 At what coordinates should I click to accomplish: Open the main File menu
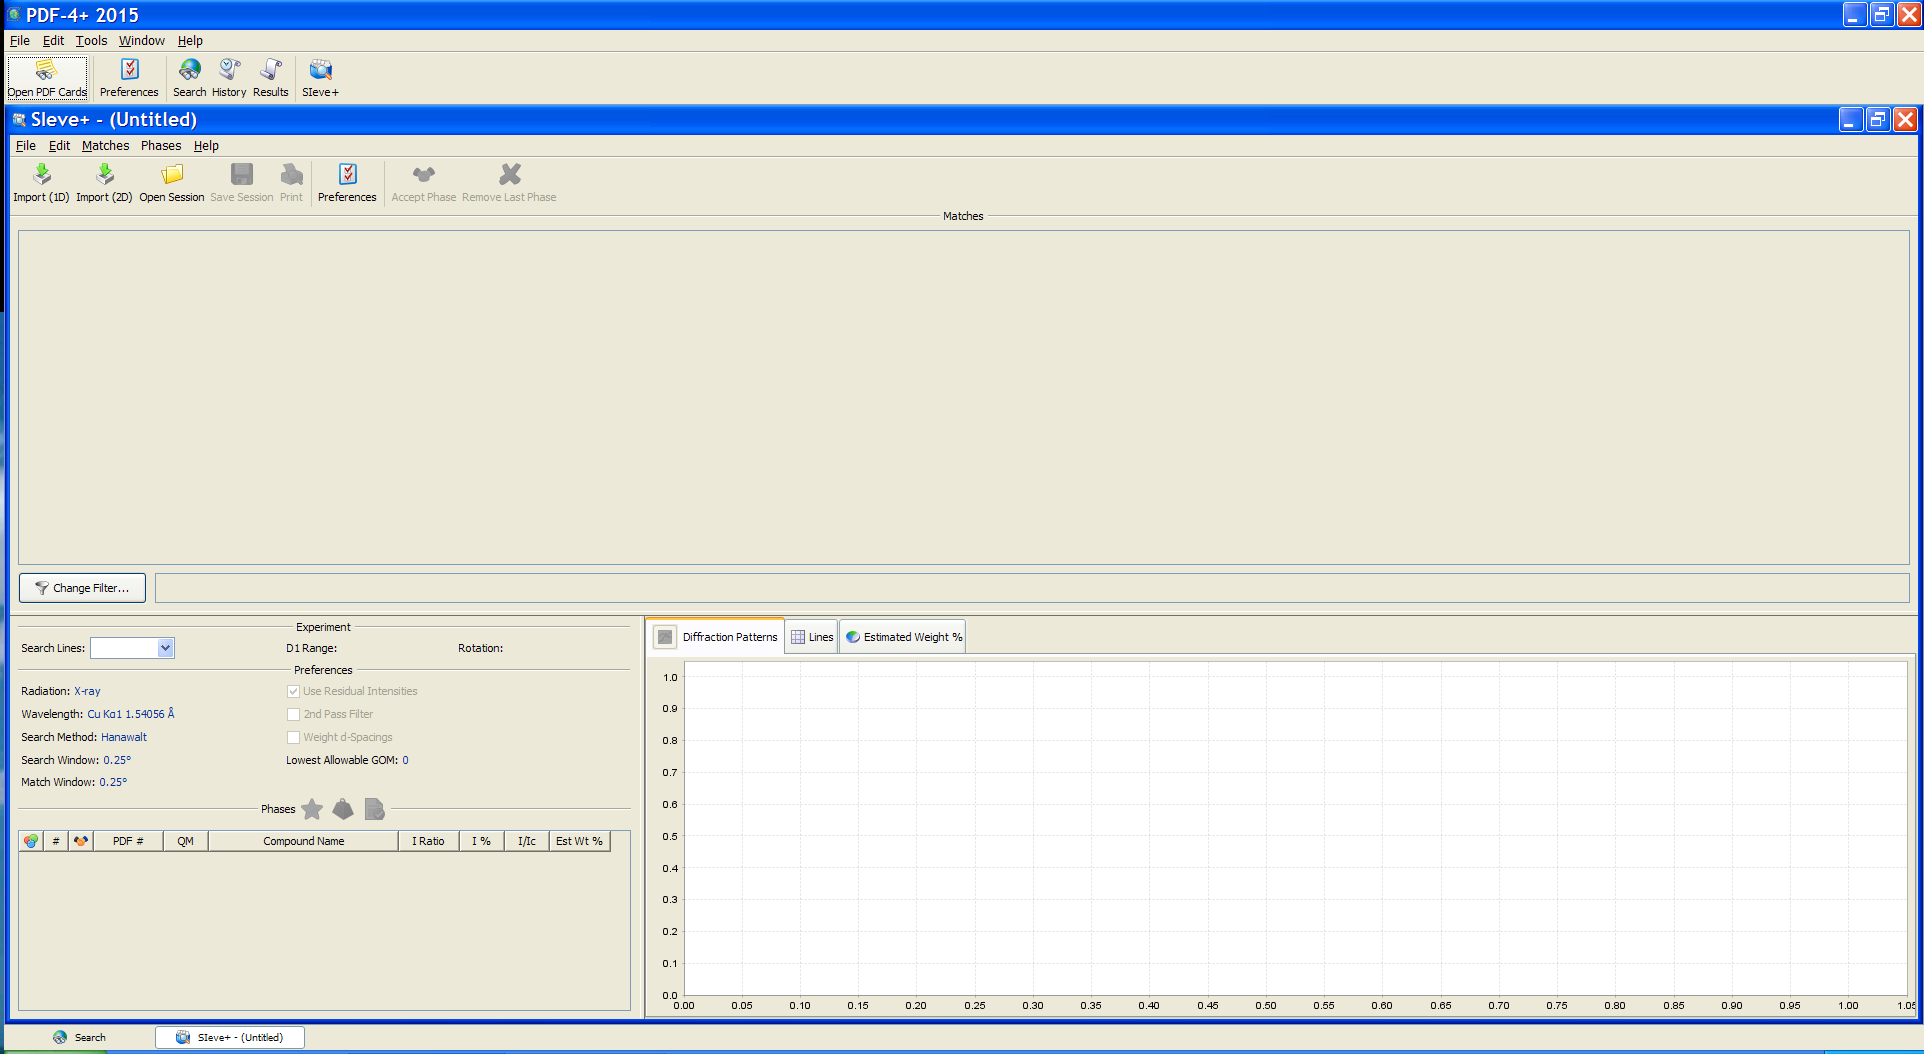click(x=20, y=41)
